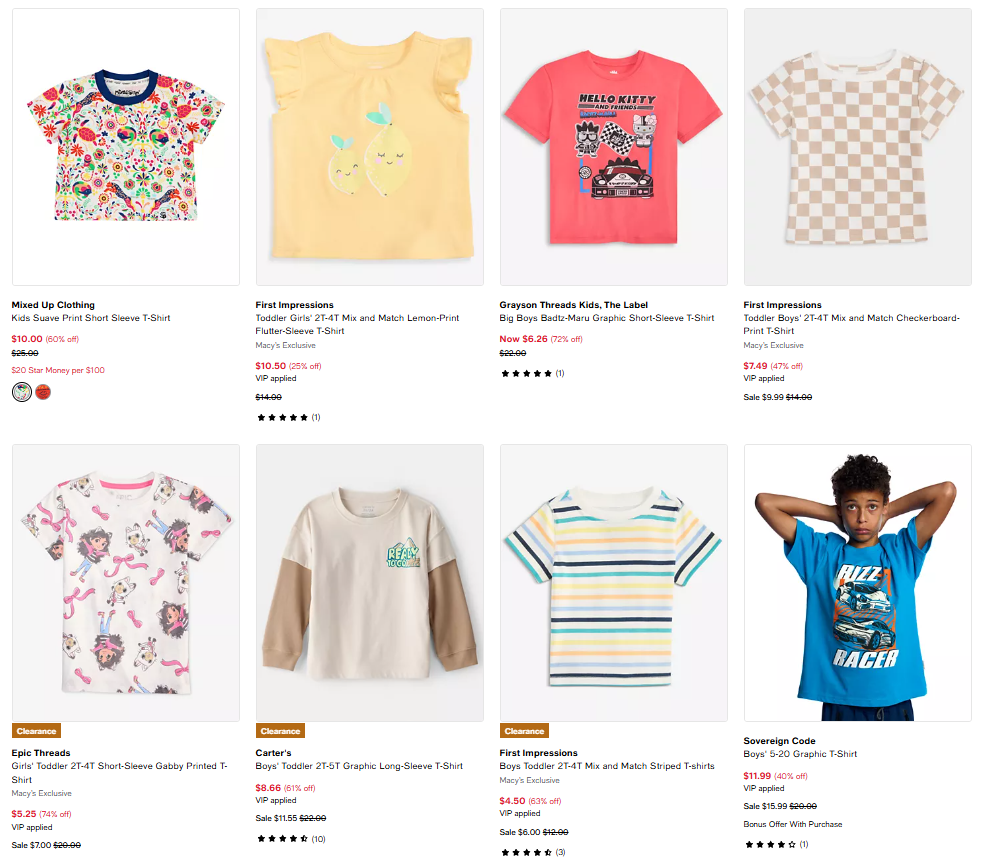Click the star rating on Sovereign Code Graphic T-Shirt
The height and width of the screenshot is (858, 987).
pos(771,844)
